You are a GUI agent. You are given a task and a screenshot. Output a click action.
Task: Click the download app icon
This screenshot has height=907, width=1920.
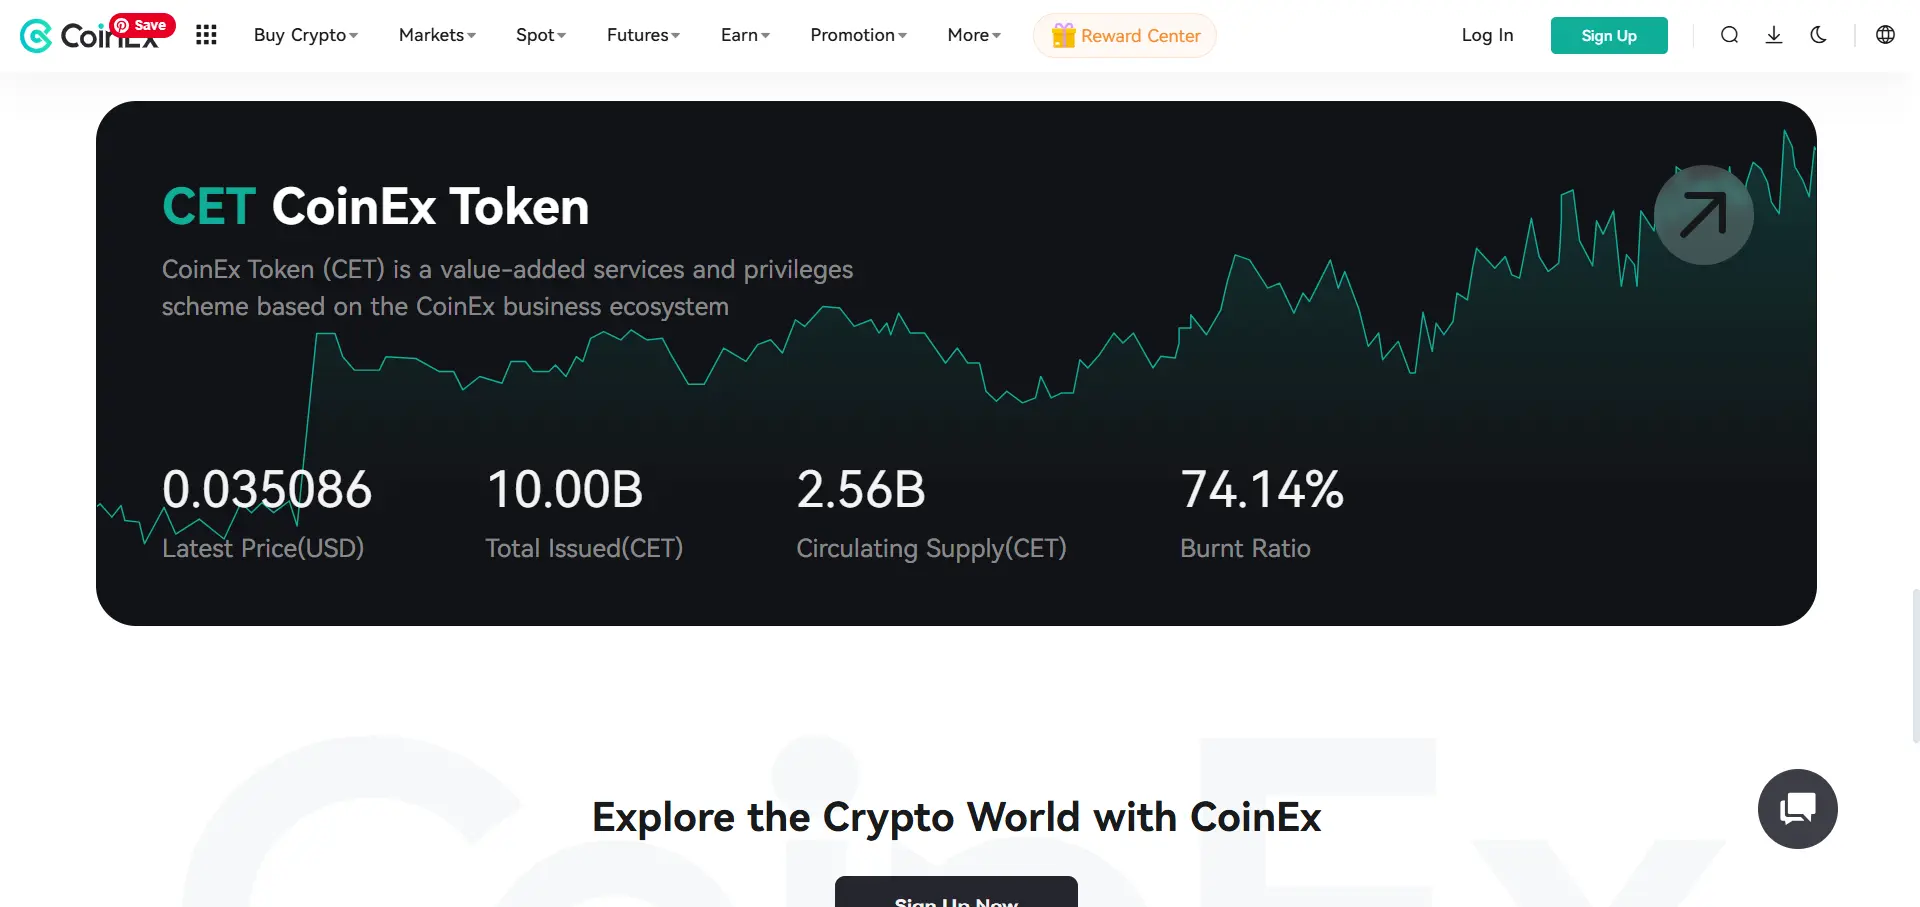pos(1774,35)
